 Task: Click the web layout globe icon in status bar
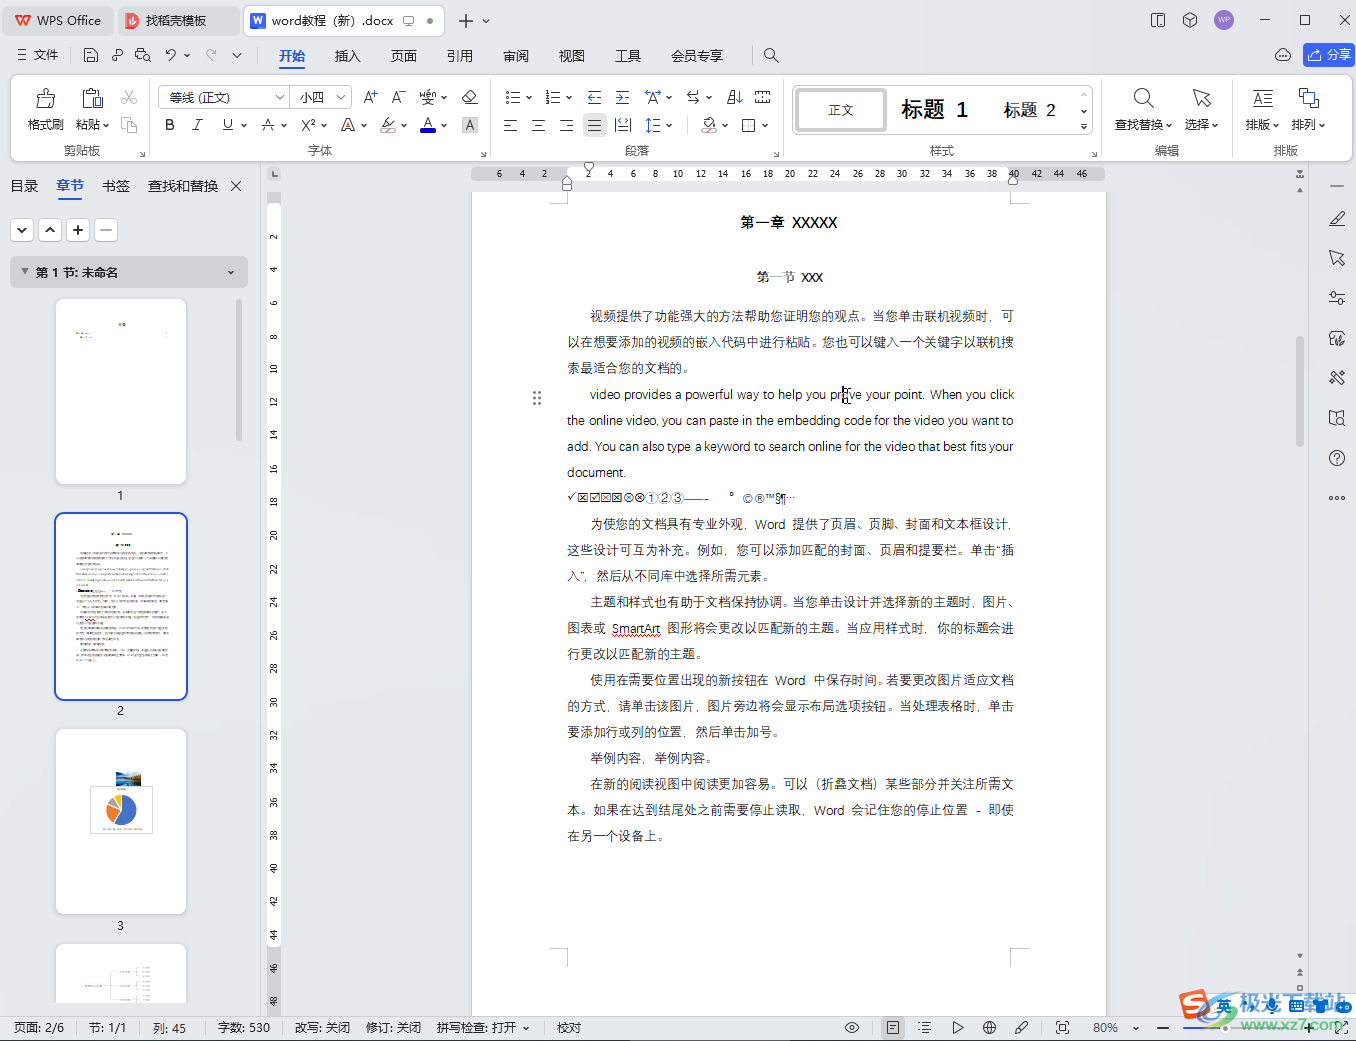coord(989,1027)
